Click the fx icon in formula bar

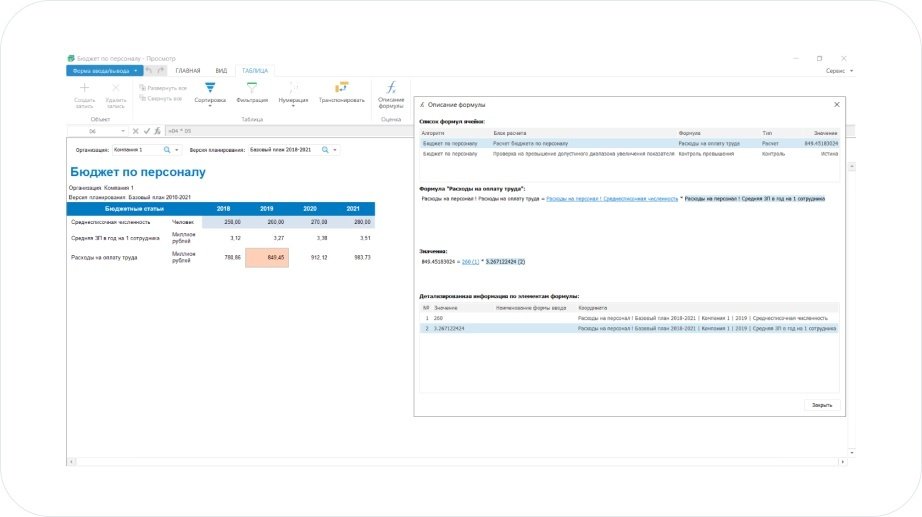(158, 131)
